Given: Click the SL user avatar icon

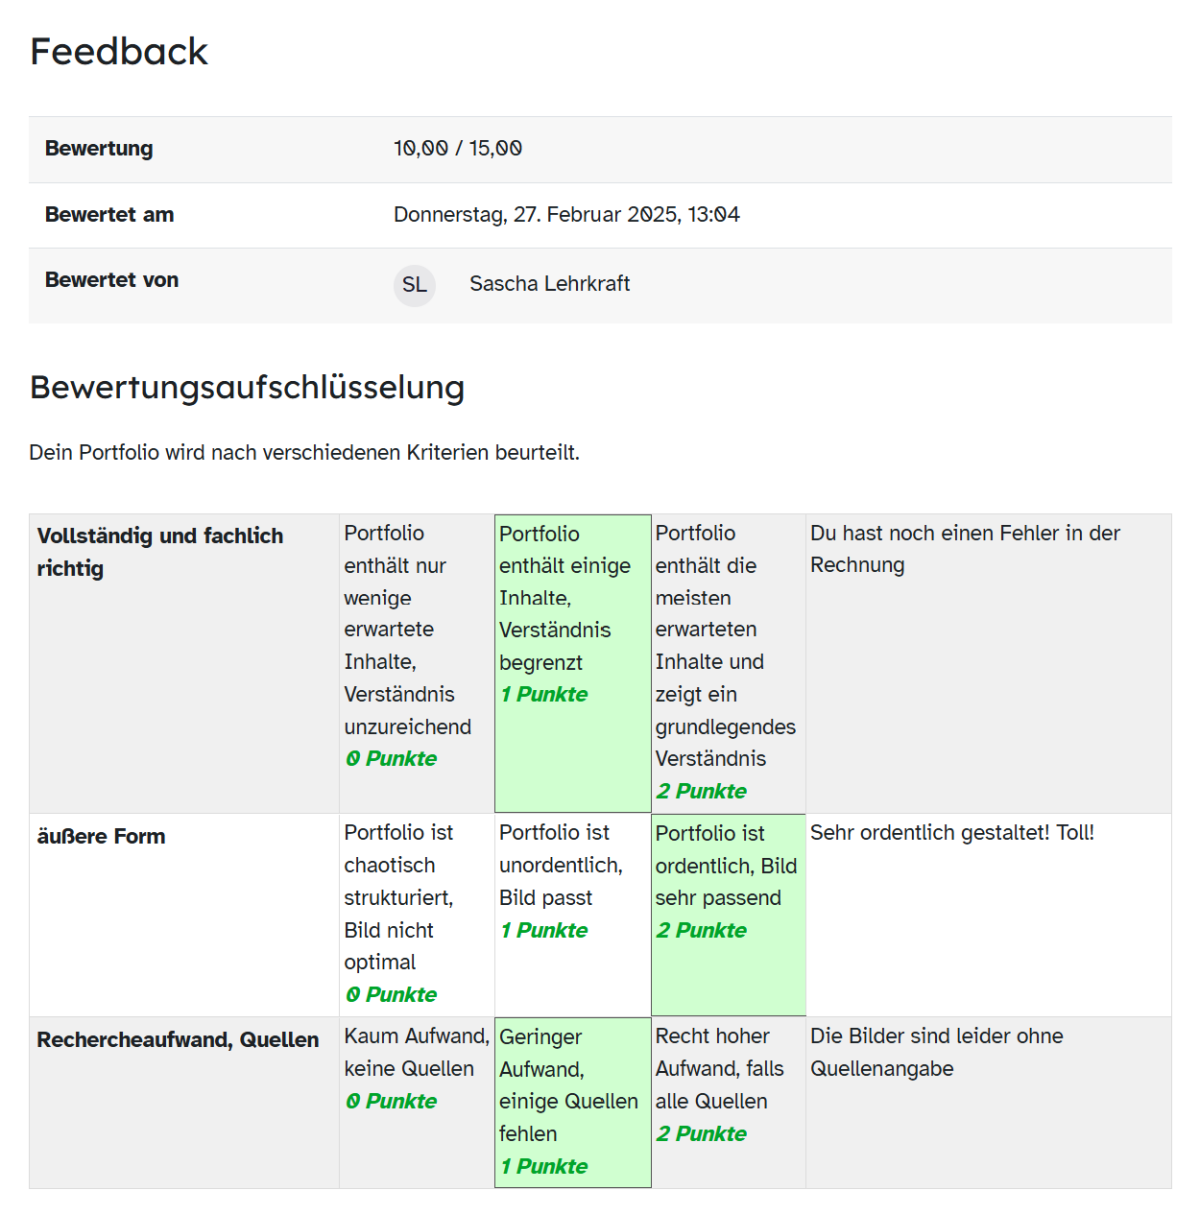Looking at the screenshot, I should [x=414, y=285].
